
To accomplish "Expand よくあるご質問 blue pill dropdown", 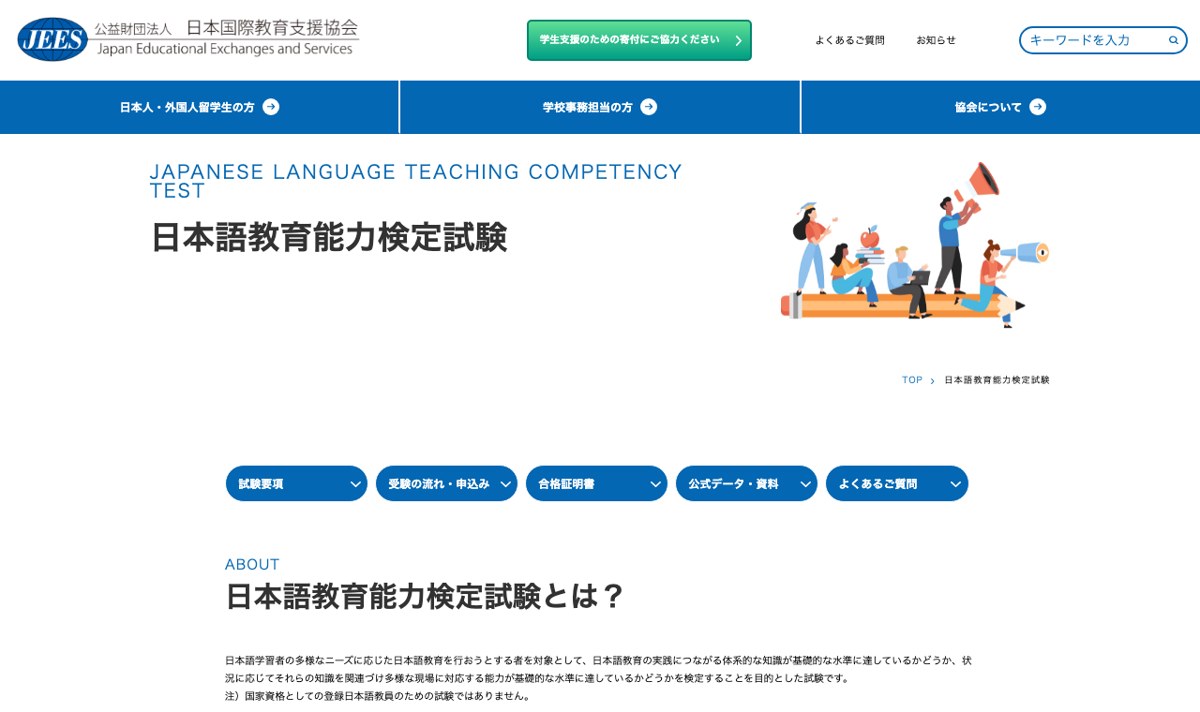I will pos(897,483).
